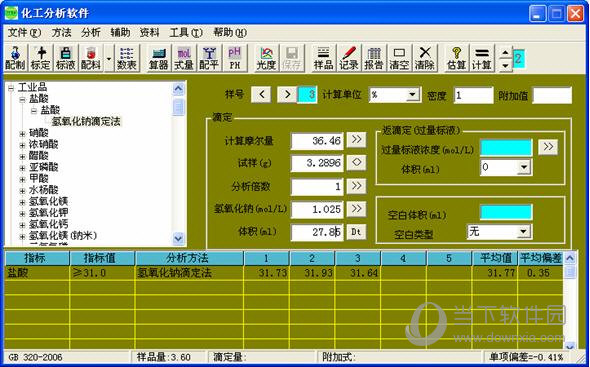Open the 分析 menu

click(x=91, y=32)
